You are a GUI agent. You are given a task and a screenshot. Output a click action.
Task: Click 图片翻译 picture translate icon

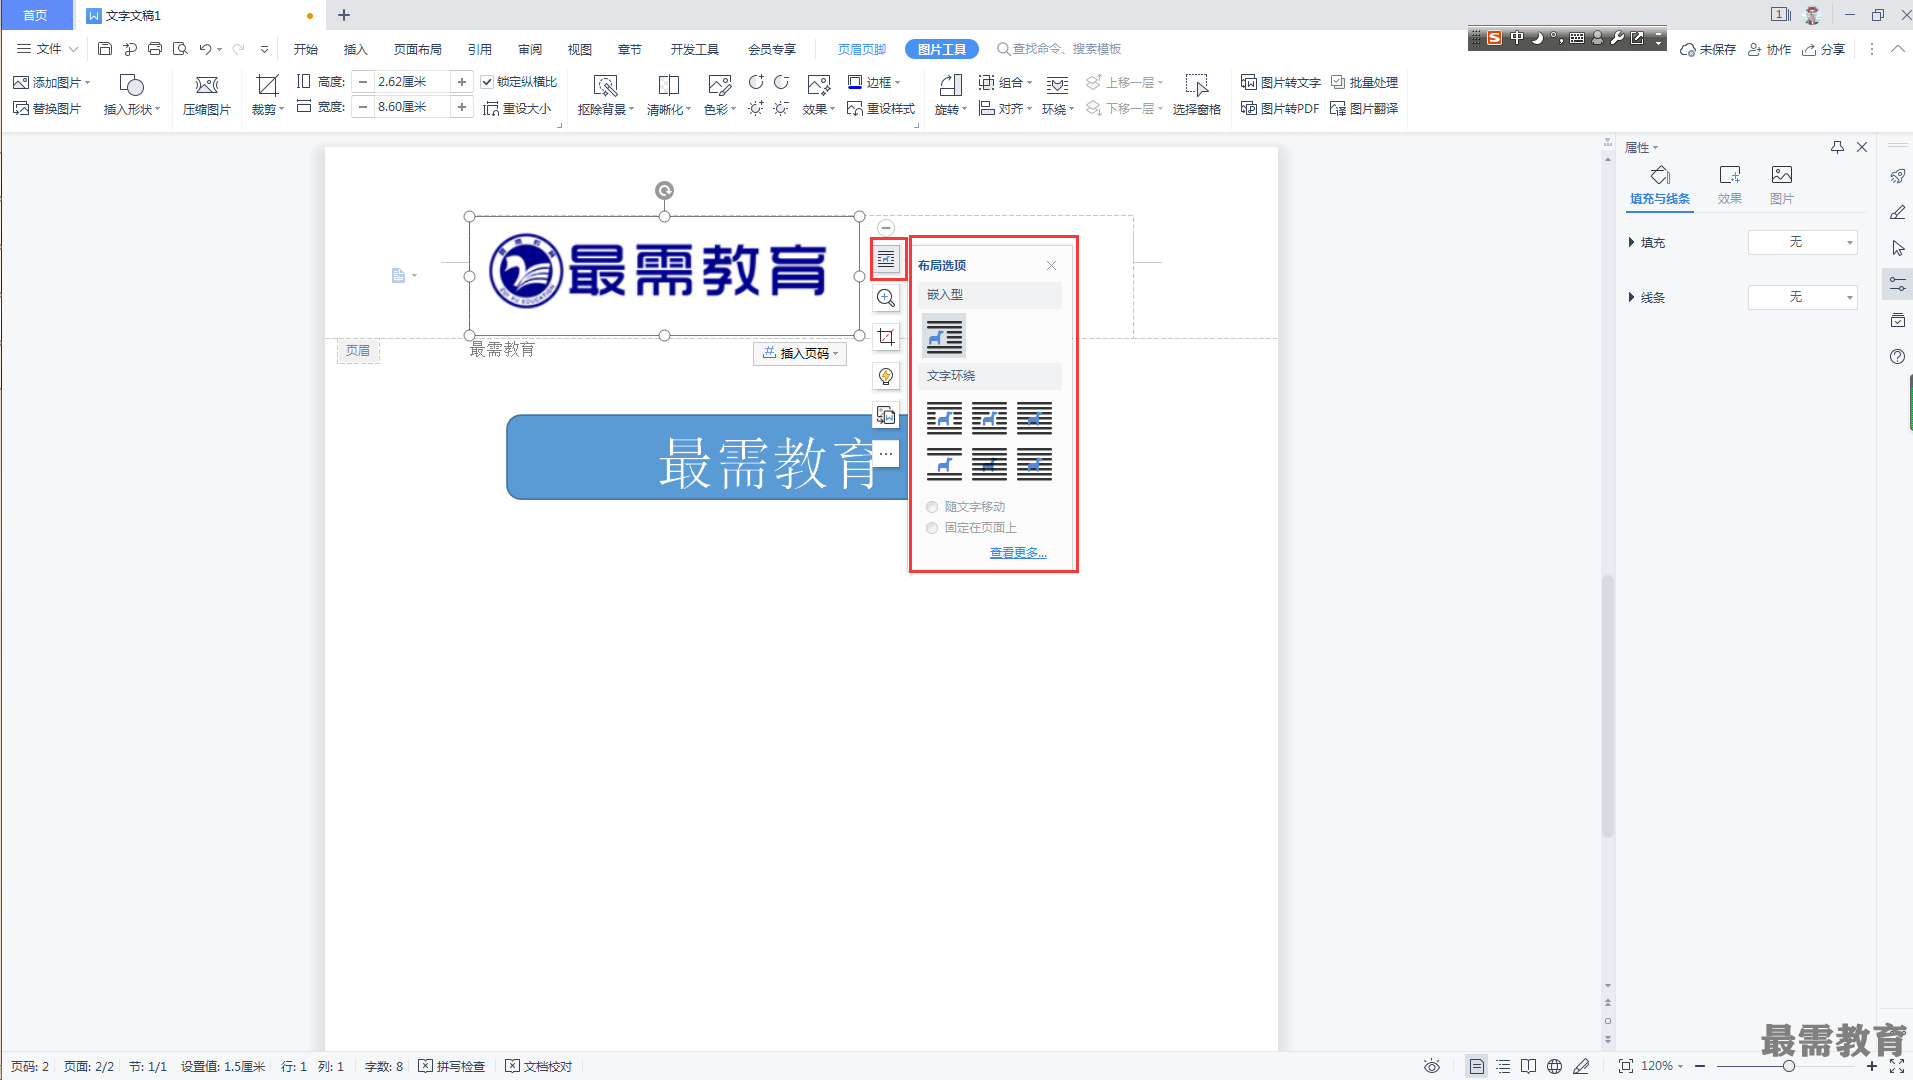[1338, 108]
